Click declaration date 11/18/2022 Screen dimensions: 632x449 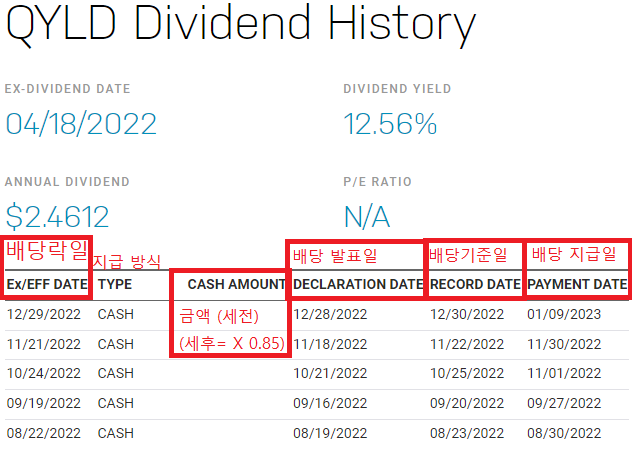click(x=330, y=344)
